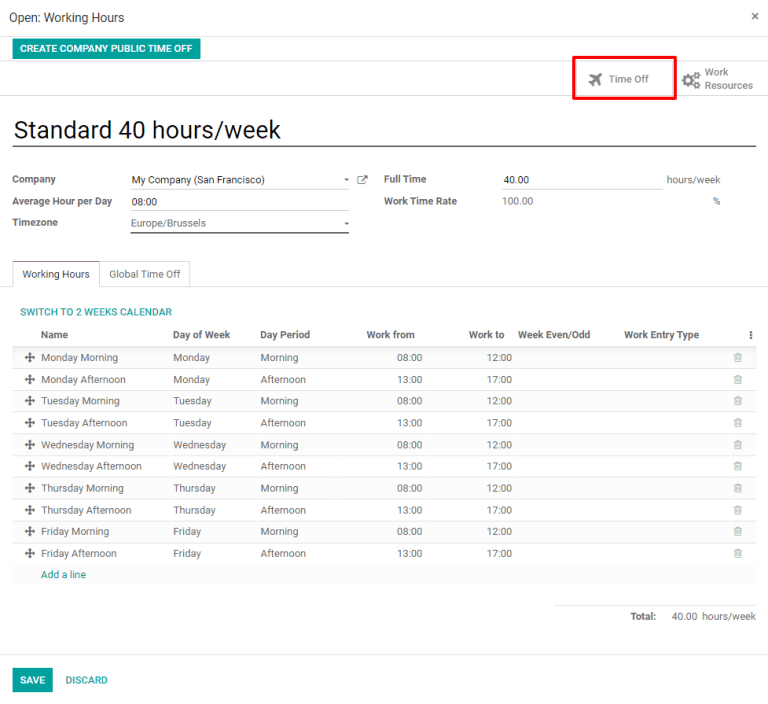
Task: Click drag handle of Thursday Afternoon row
Action: coord(30,510)
